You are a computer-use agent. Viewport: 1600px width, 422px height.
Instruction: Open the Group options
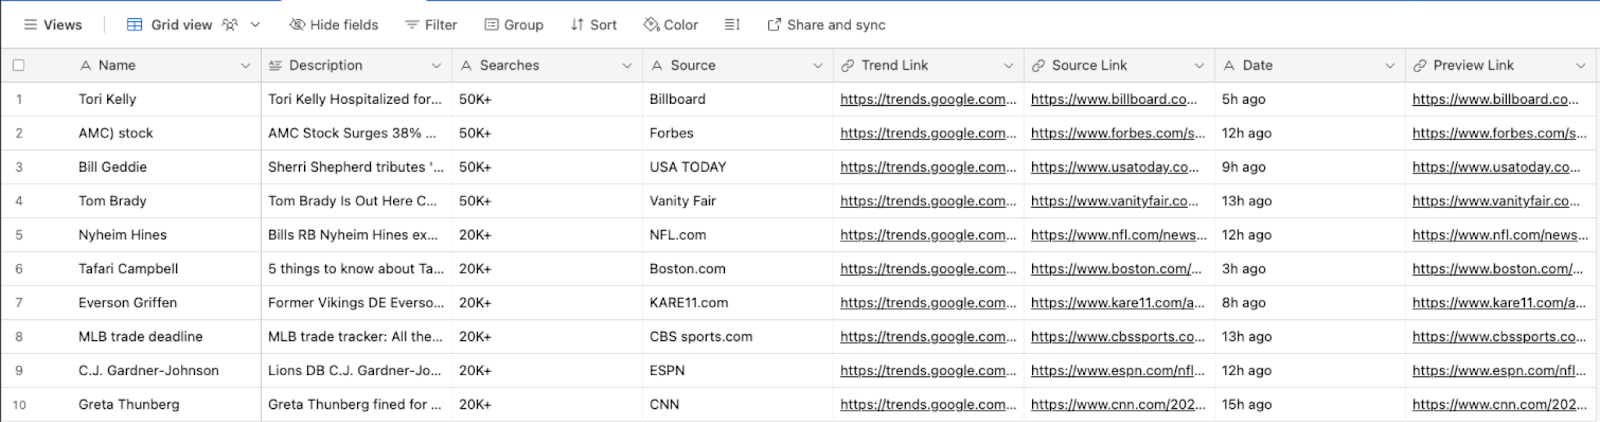click(x=514, y=25)
